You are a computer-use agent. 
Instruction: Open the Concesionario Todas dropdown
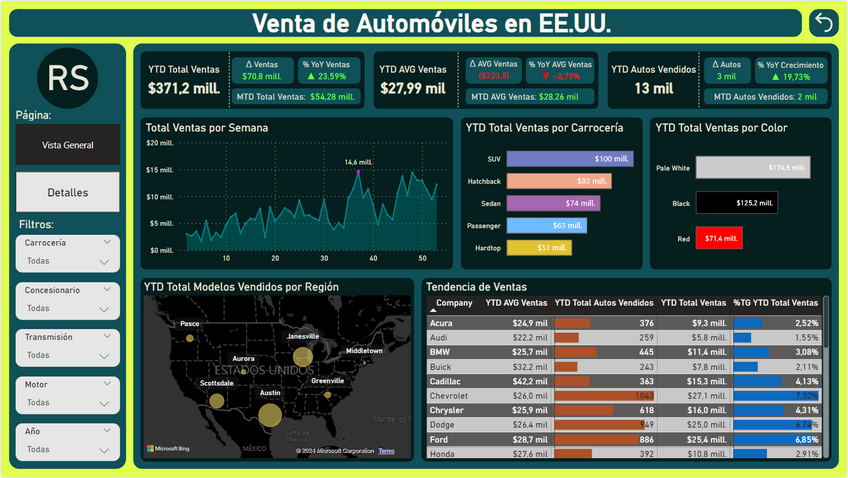coord(68,308)
